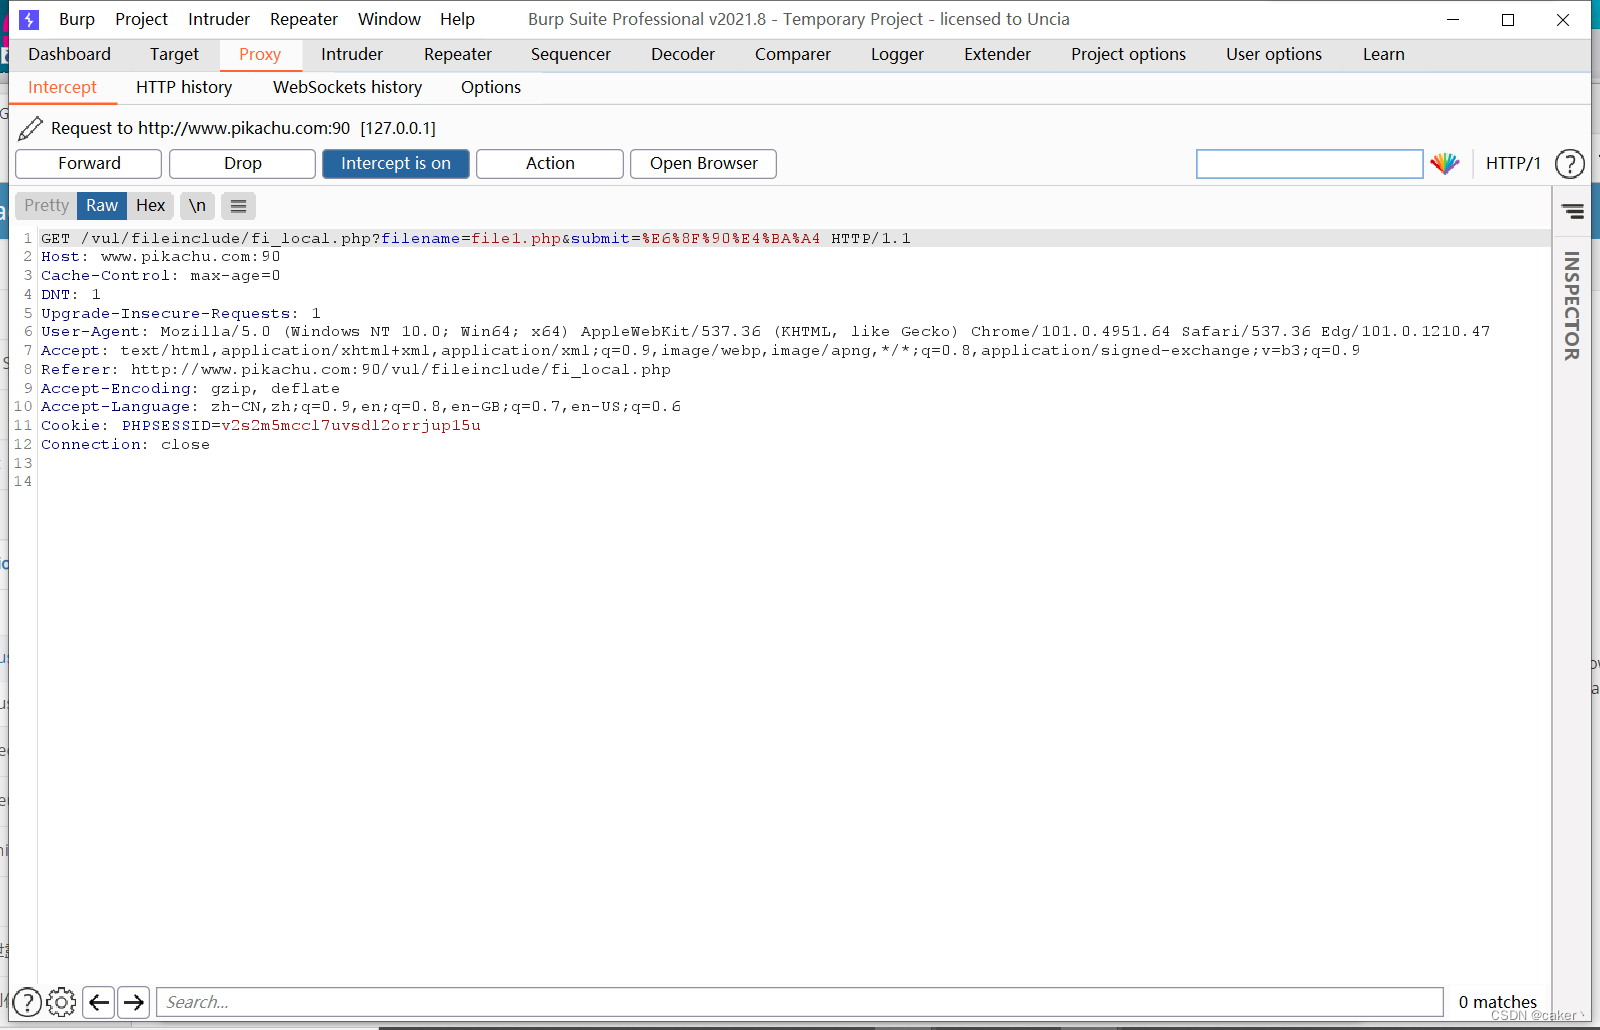The width and height of the screenshot is (1600, 1030).
Task: Open the bottom-left help question mark
Action: click(27, 1001)
